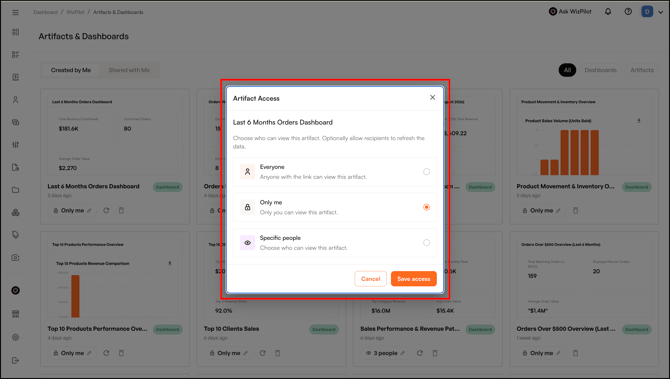Viewport: 670px width, 379px height.
Task: Click the user avatar D
Action: click(x=647, y=12)
